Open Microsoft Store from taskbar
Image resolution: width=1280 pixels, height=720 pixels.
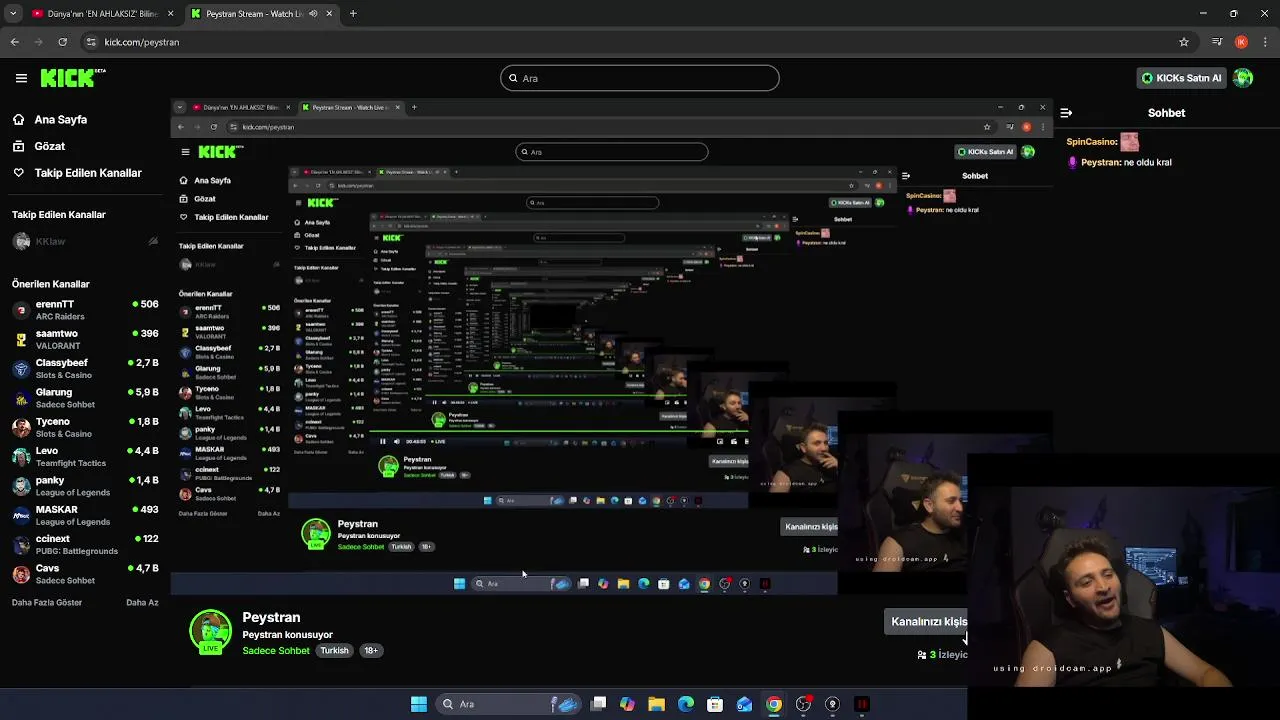click(x=715, y=704)
